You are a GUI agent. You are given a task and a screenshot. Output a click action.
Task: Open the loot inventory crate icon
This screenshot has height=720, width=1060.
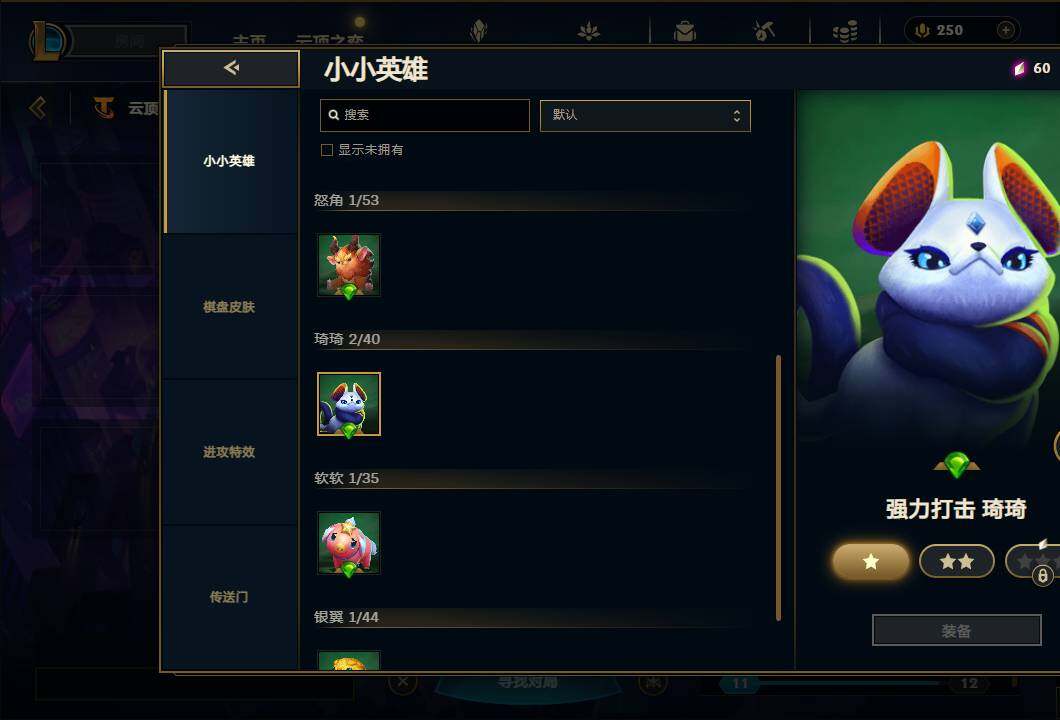[x=684, y=30]
